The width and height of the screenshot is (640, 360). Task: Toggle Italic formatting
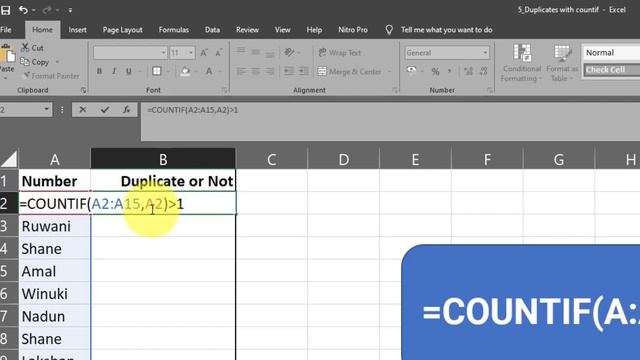[x=114, y=71]
